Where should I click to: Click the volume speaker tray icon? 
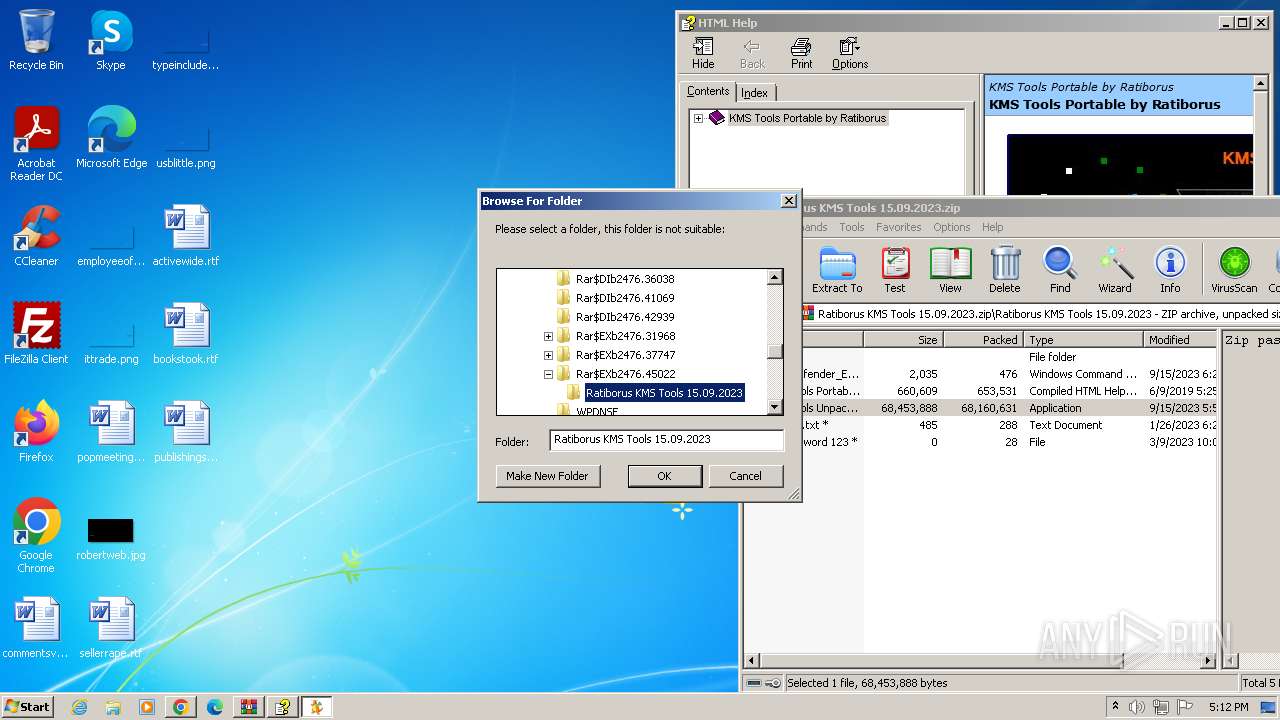coord(1138,707)
